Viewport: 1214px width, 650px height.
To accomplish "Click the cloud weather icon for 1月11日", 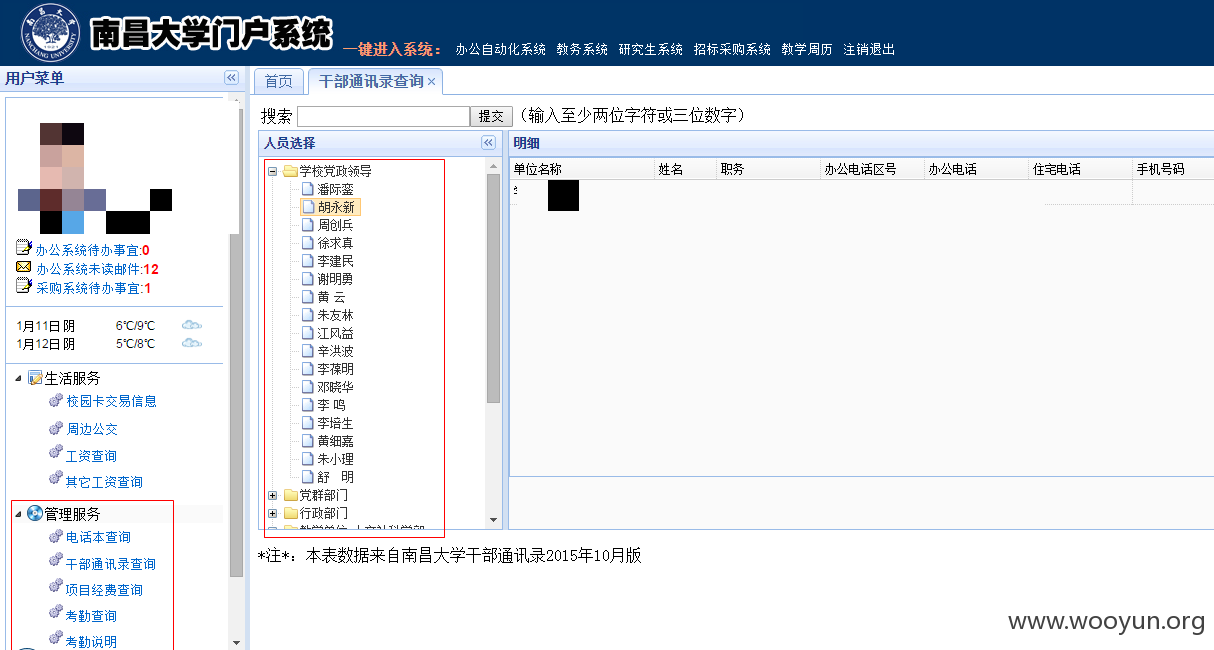I will (192, 325).
